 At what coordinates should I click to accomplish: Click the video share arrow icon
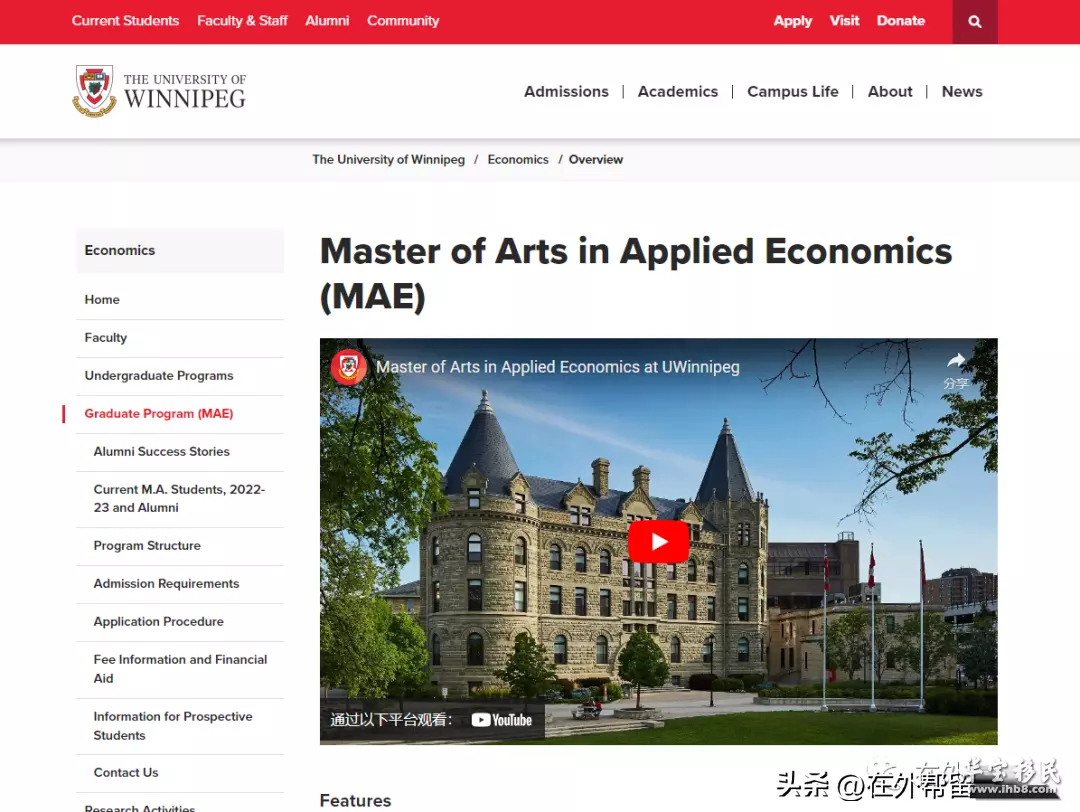coord(956,360)
